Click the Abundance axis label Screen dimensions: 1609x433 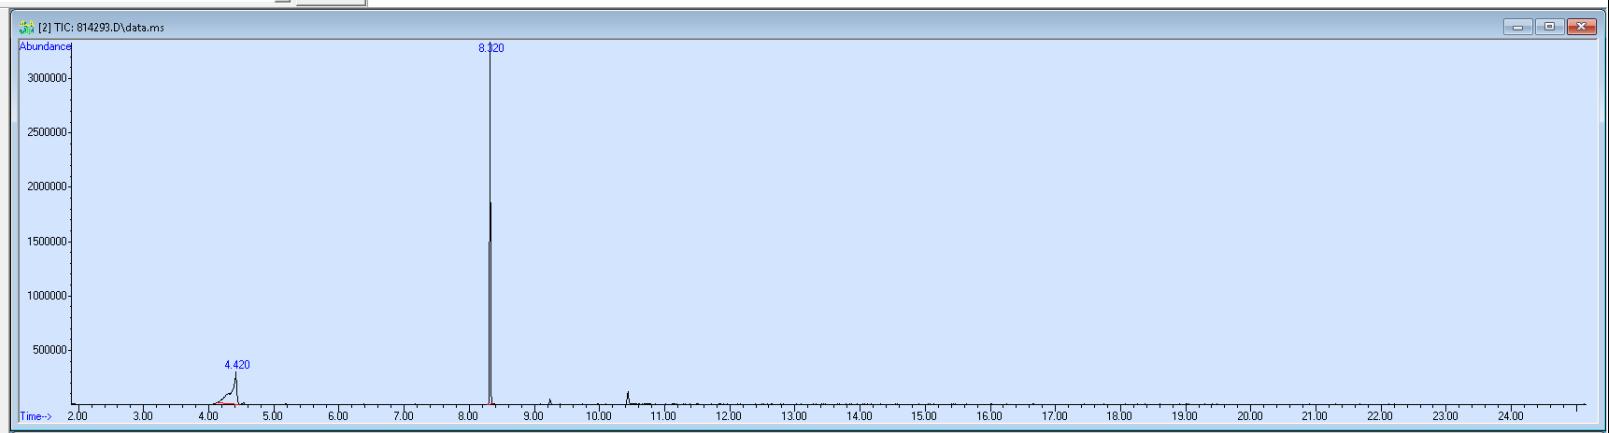(45, 47)
